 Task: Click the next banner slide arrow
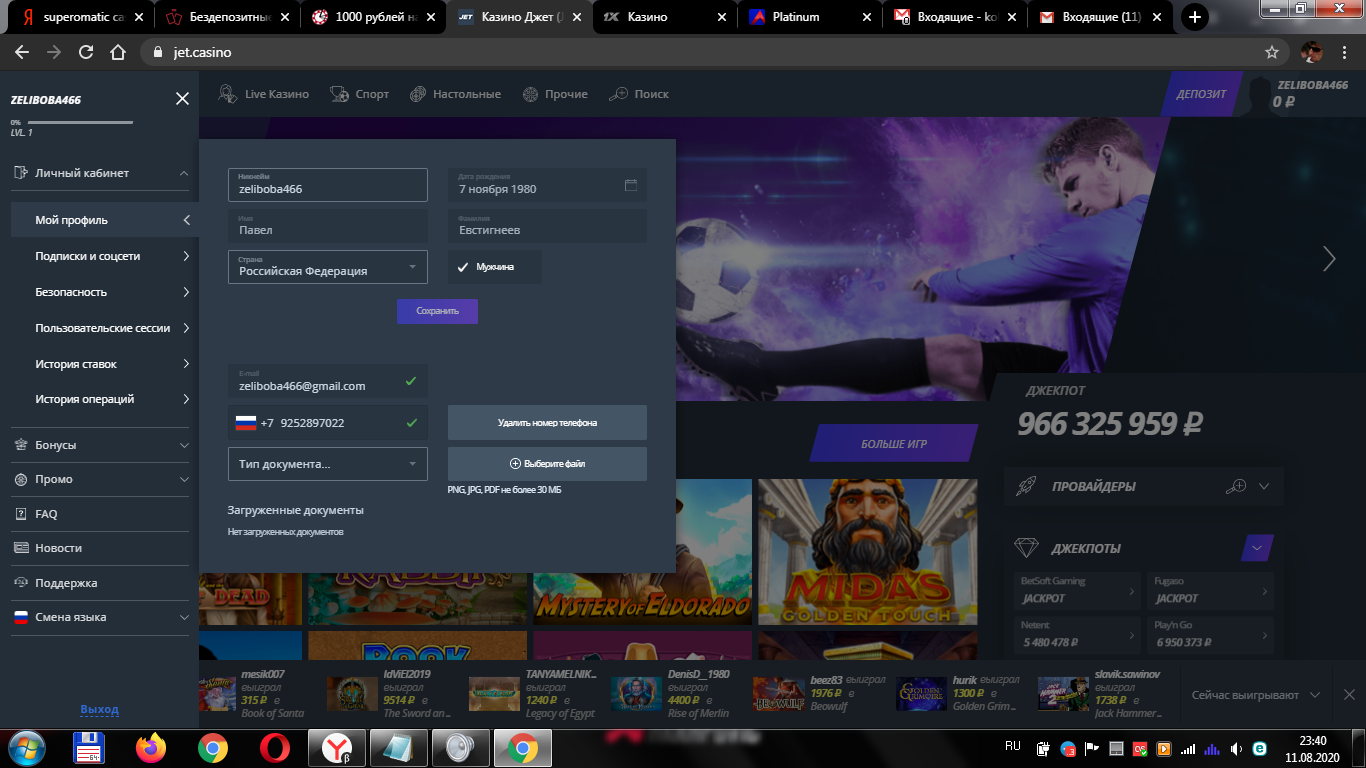1329,259
